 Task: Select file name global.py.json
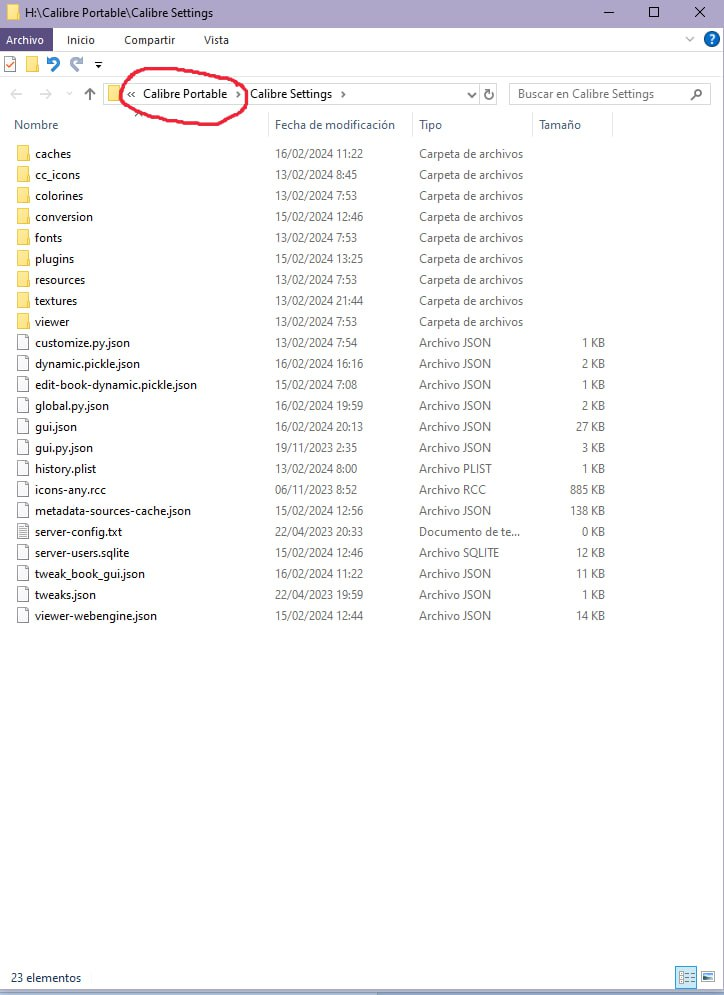click(x=72, y=405)
